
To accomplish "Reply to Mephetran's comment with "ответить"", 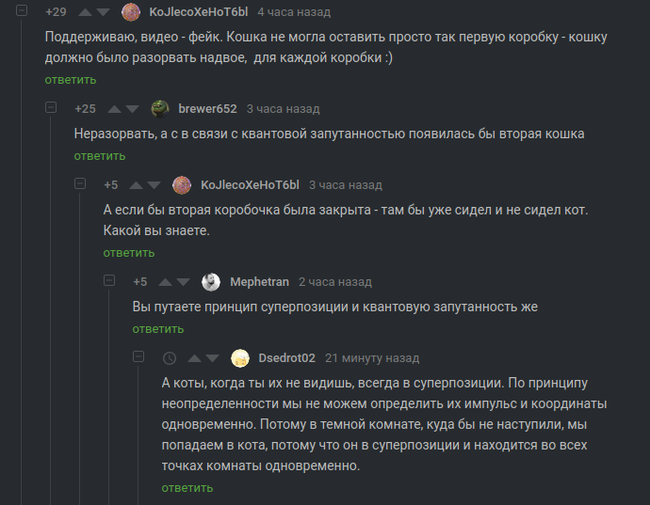I will point(158,329).
